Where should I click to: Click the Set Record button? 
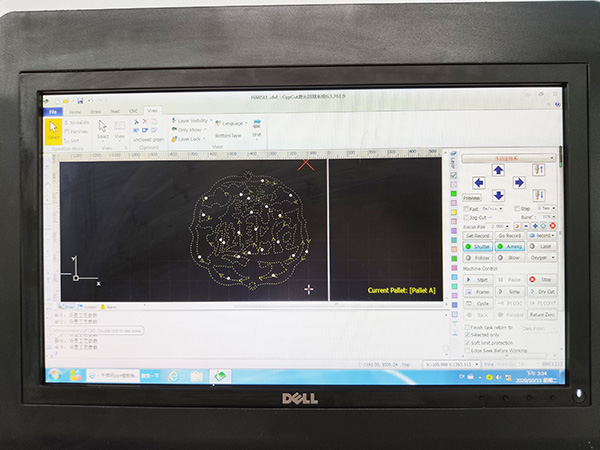478,235
